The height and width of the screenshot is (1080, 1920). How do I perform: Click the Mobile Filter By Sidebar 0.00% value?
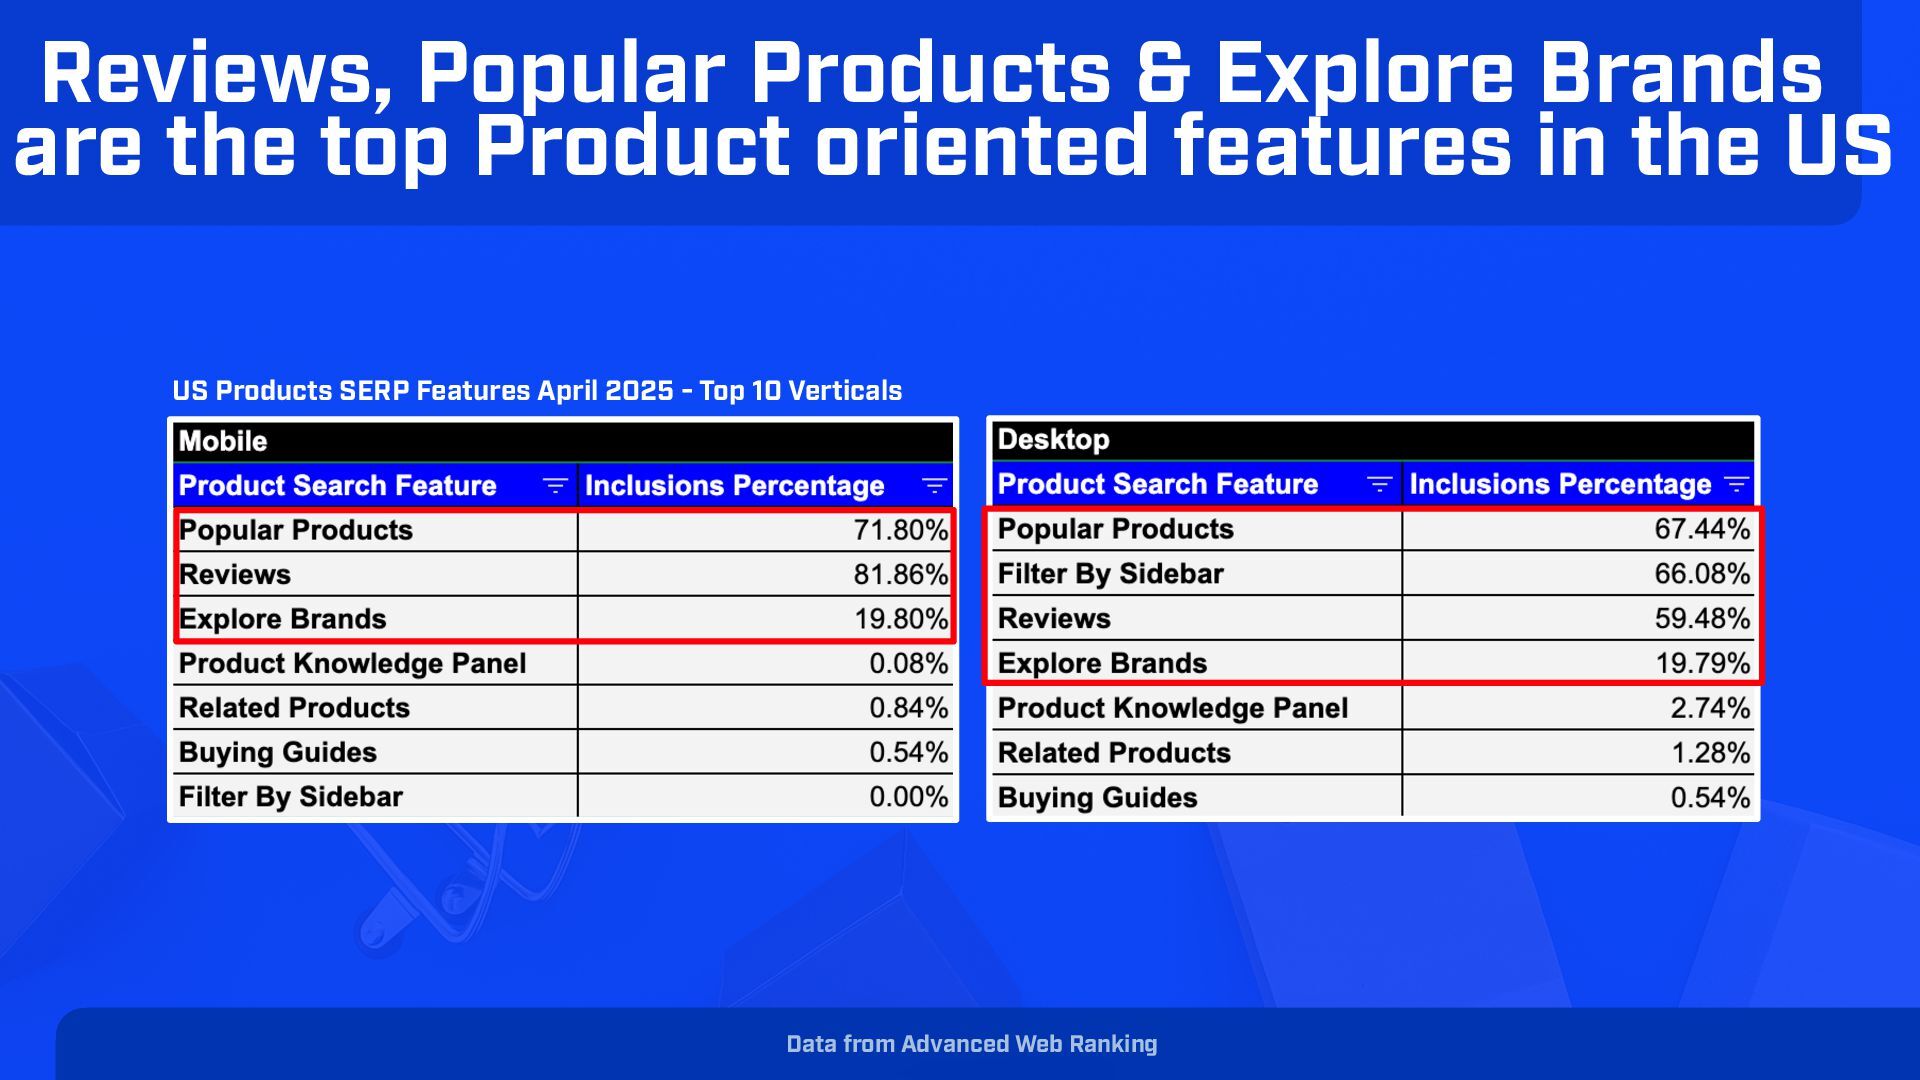click(908, 797)
